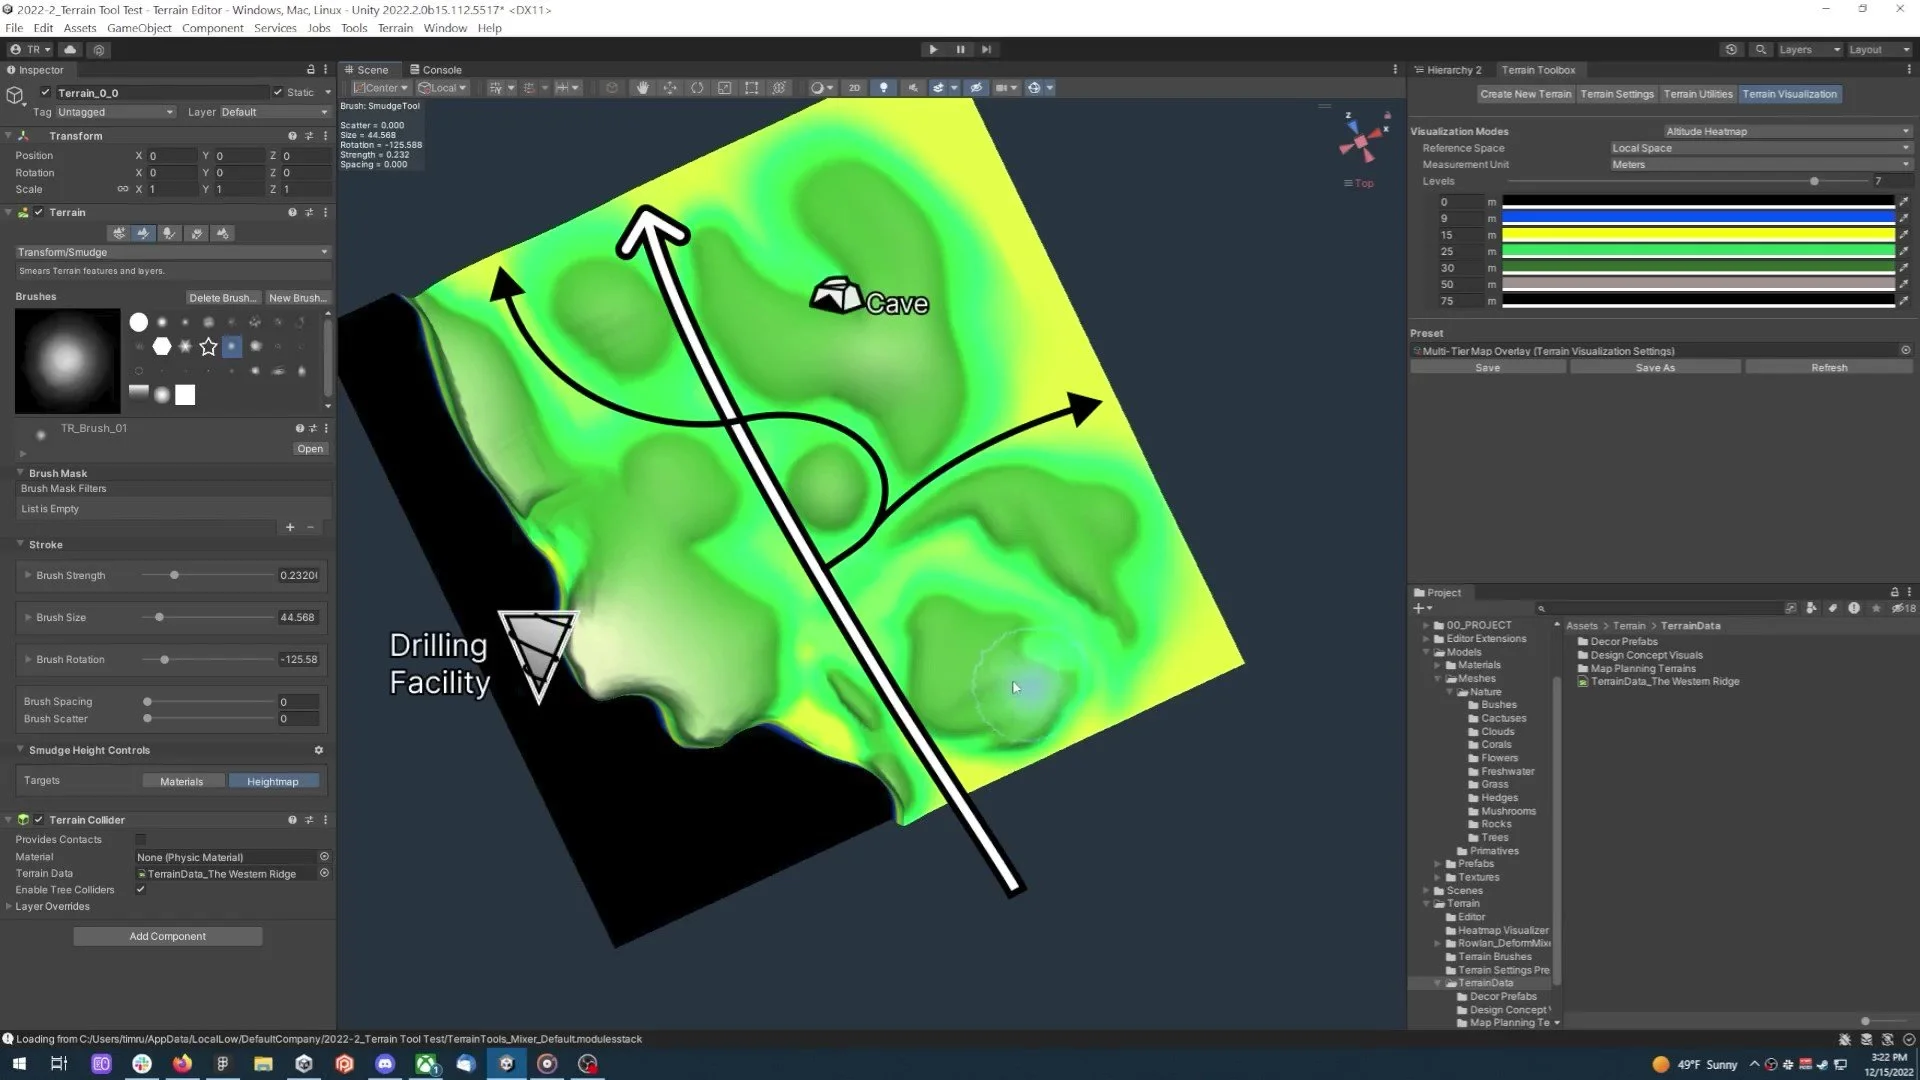Select the Hand view tool
Viewport: 1920px width, 1080px height.
click(x=642, y=88)
